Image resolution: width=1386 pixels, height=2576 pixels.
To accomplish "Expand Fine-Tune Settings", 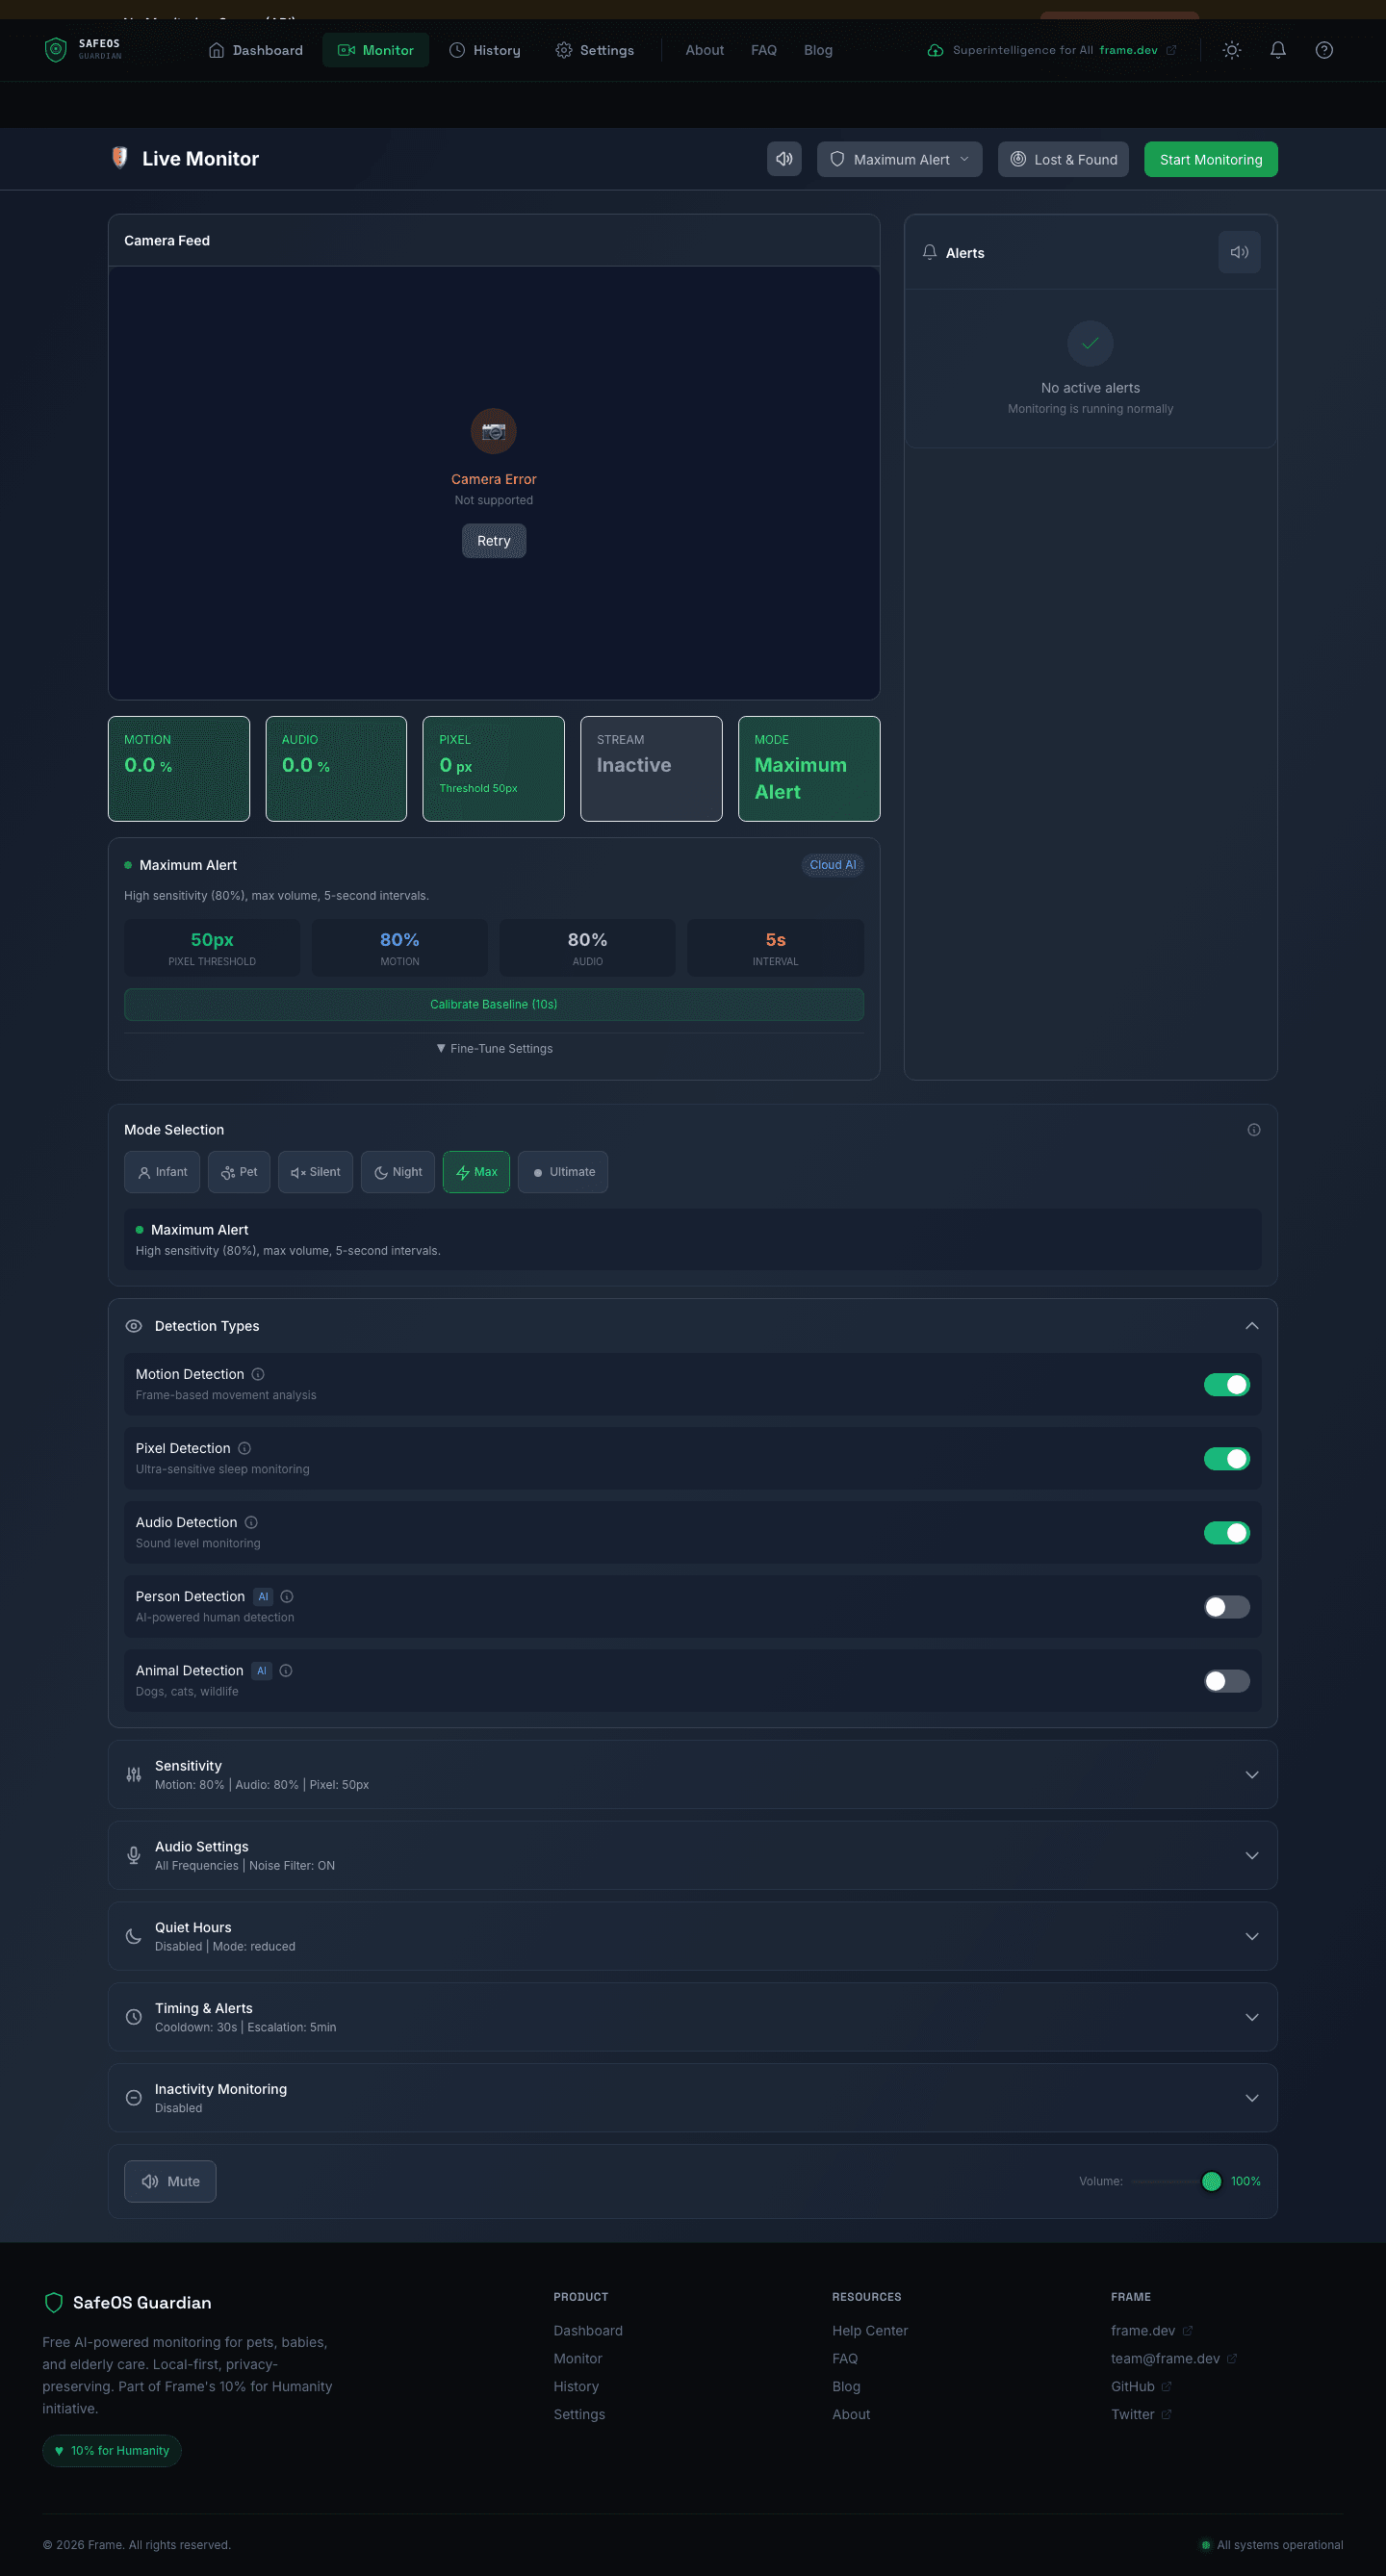I will (494, 1048).
